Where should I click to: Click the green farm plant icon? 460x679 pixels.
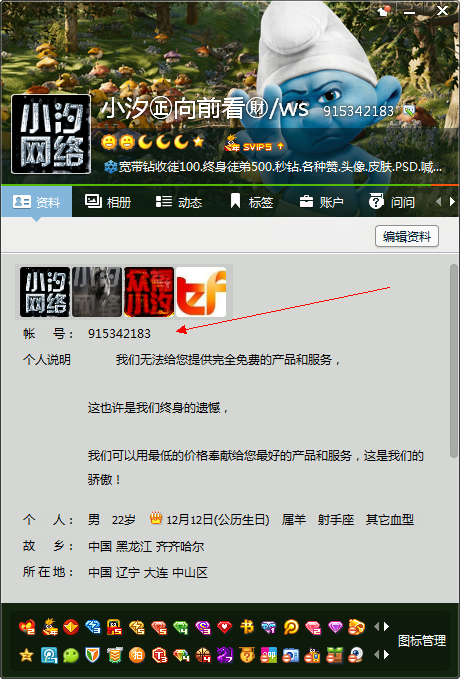[334, 655]
